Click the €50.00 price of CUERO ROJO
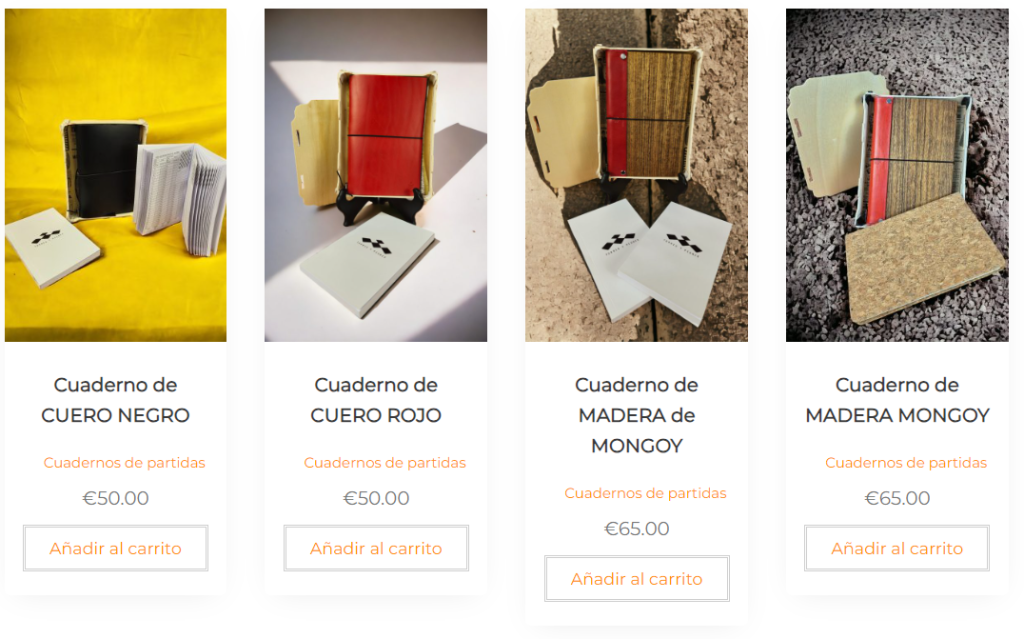Image resolution: width=1024 pixels, height=639 pixels. (376, 498)
